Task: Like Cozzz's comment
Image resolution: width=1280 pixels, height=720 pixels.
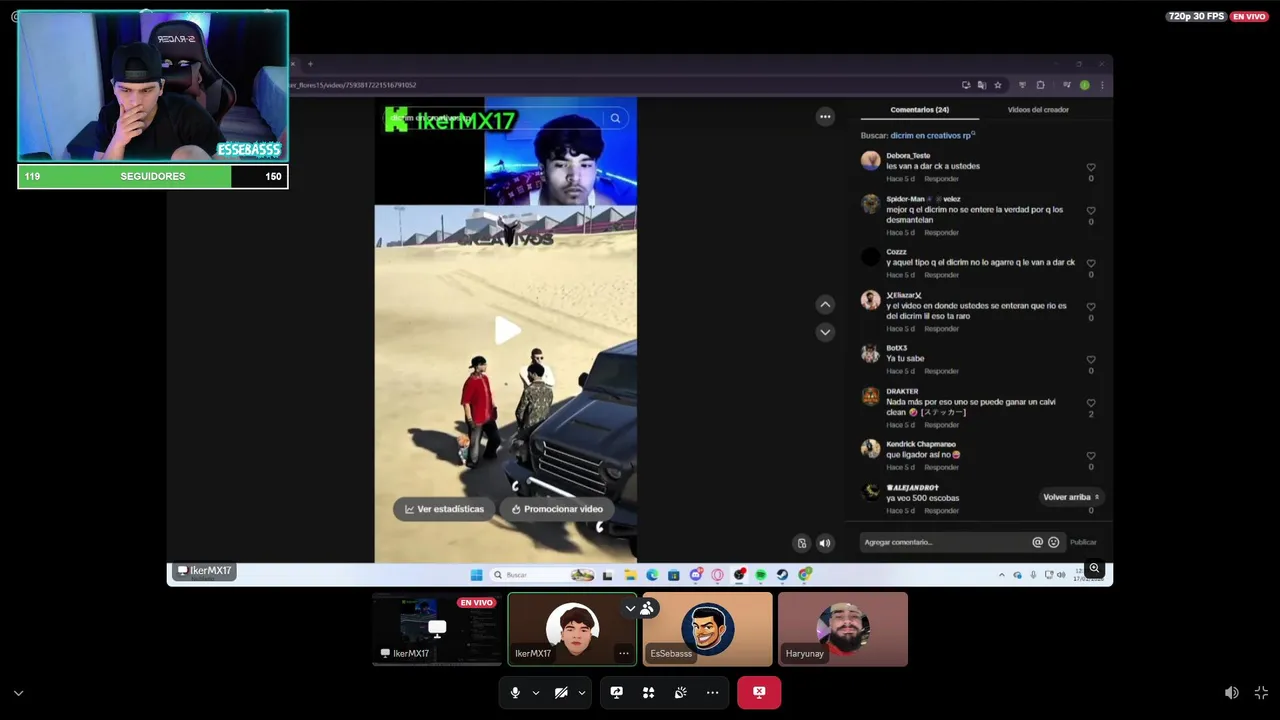Action: 1091,263
